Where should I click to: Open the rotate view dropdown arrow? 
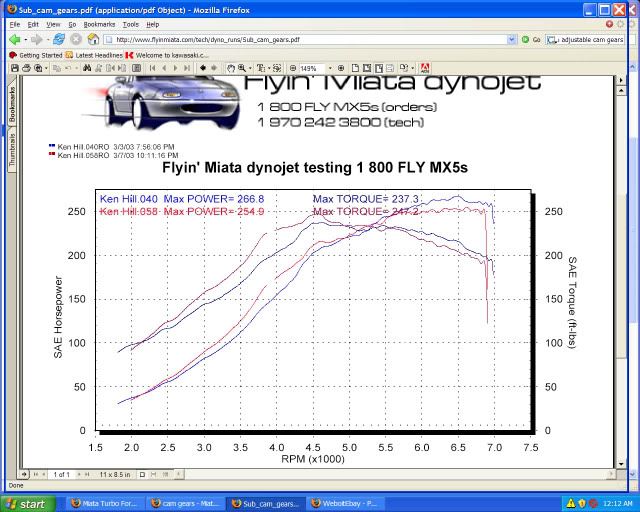412,68
